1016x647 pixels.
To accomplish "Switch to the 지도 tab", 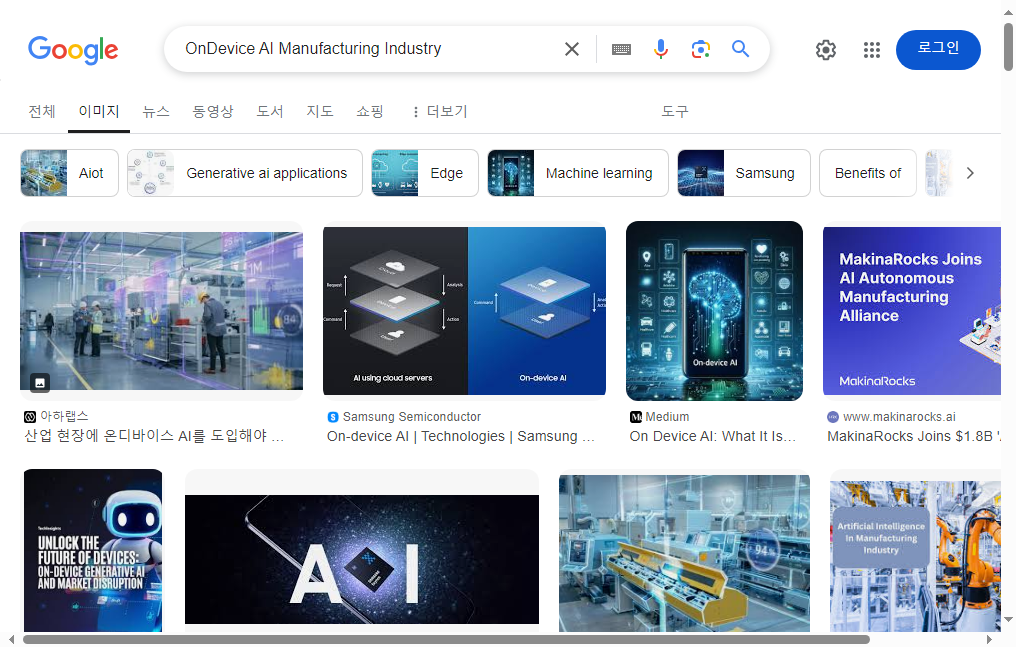I will (x=319, y=111).
